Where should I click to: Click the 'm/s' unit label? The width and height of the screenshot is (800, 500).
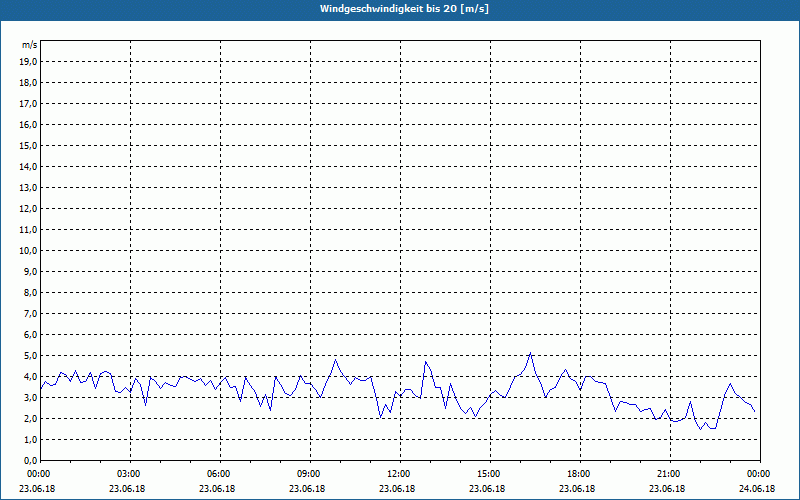point(30,45)
